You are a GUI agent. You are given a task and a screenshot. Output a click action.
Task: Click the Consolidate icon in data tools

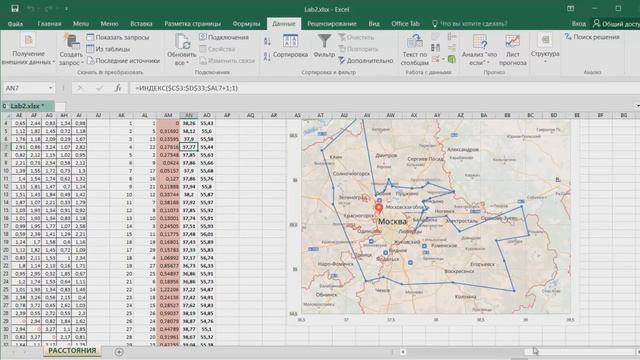[x=451, y=37]
